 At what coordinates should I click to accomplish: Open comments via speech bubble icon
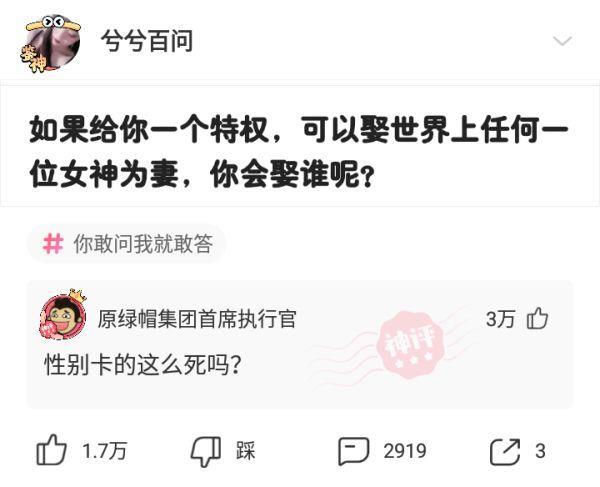click(x=354, y=451)
